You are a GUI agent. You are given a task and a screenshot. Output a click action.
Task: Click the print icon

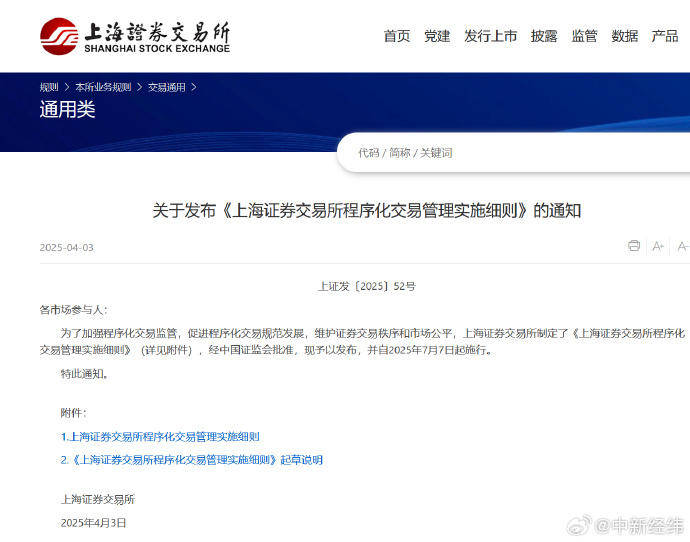point(634,246)
